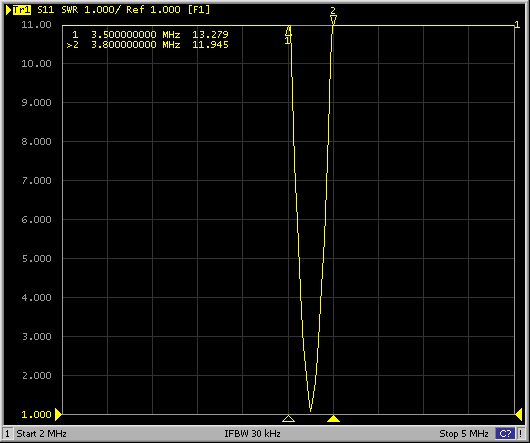Click the channel 1 number box
The height and width of the screenshot is (443, 530).
(7, 434)
